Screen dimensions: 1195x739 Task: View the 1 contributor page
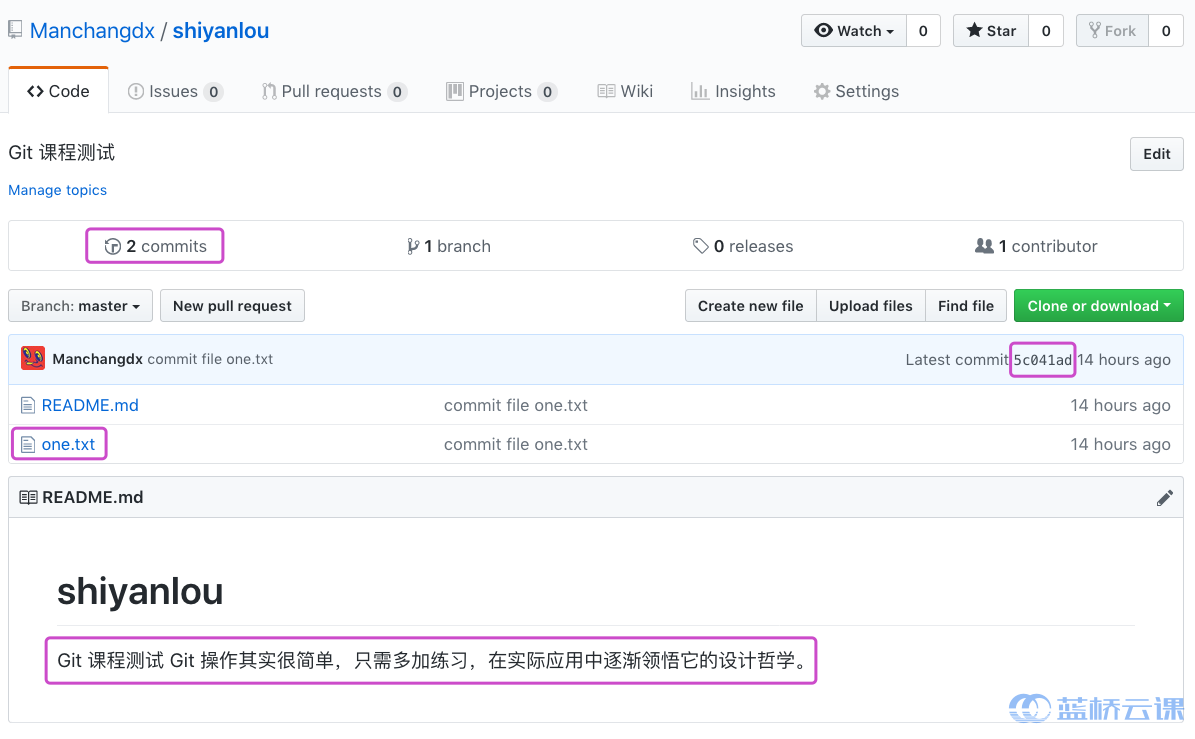(1036, 246)
